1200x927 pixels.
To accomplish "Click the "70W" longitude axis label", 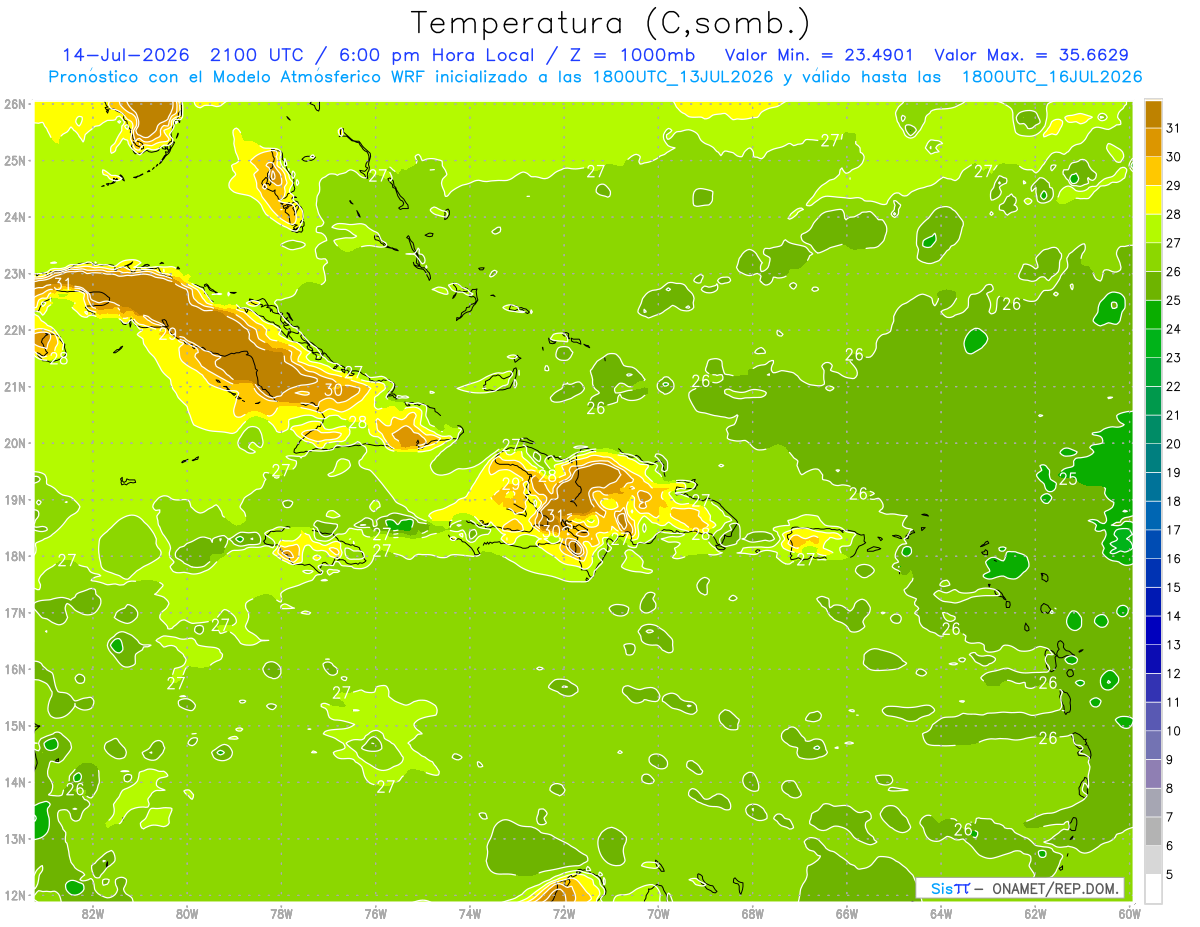I will (x=658, y=914).
